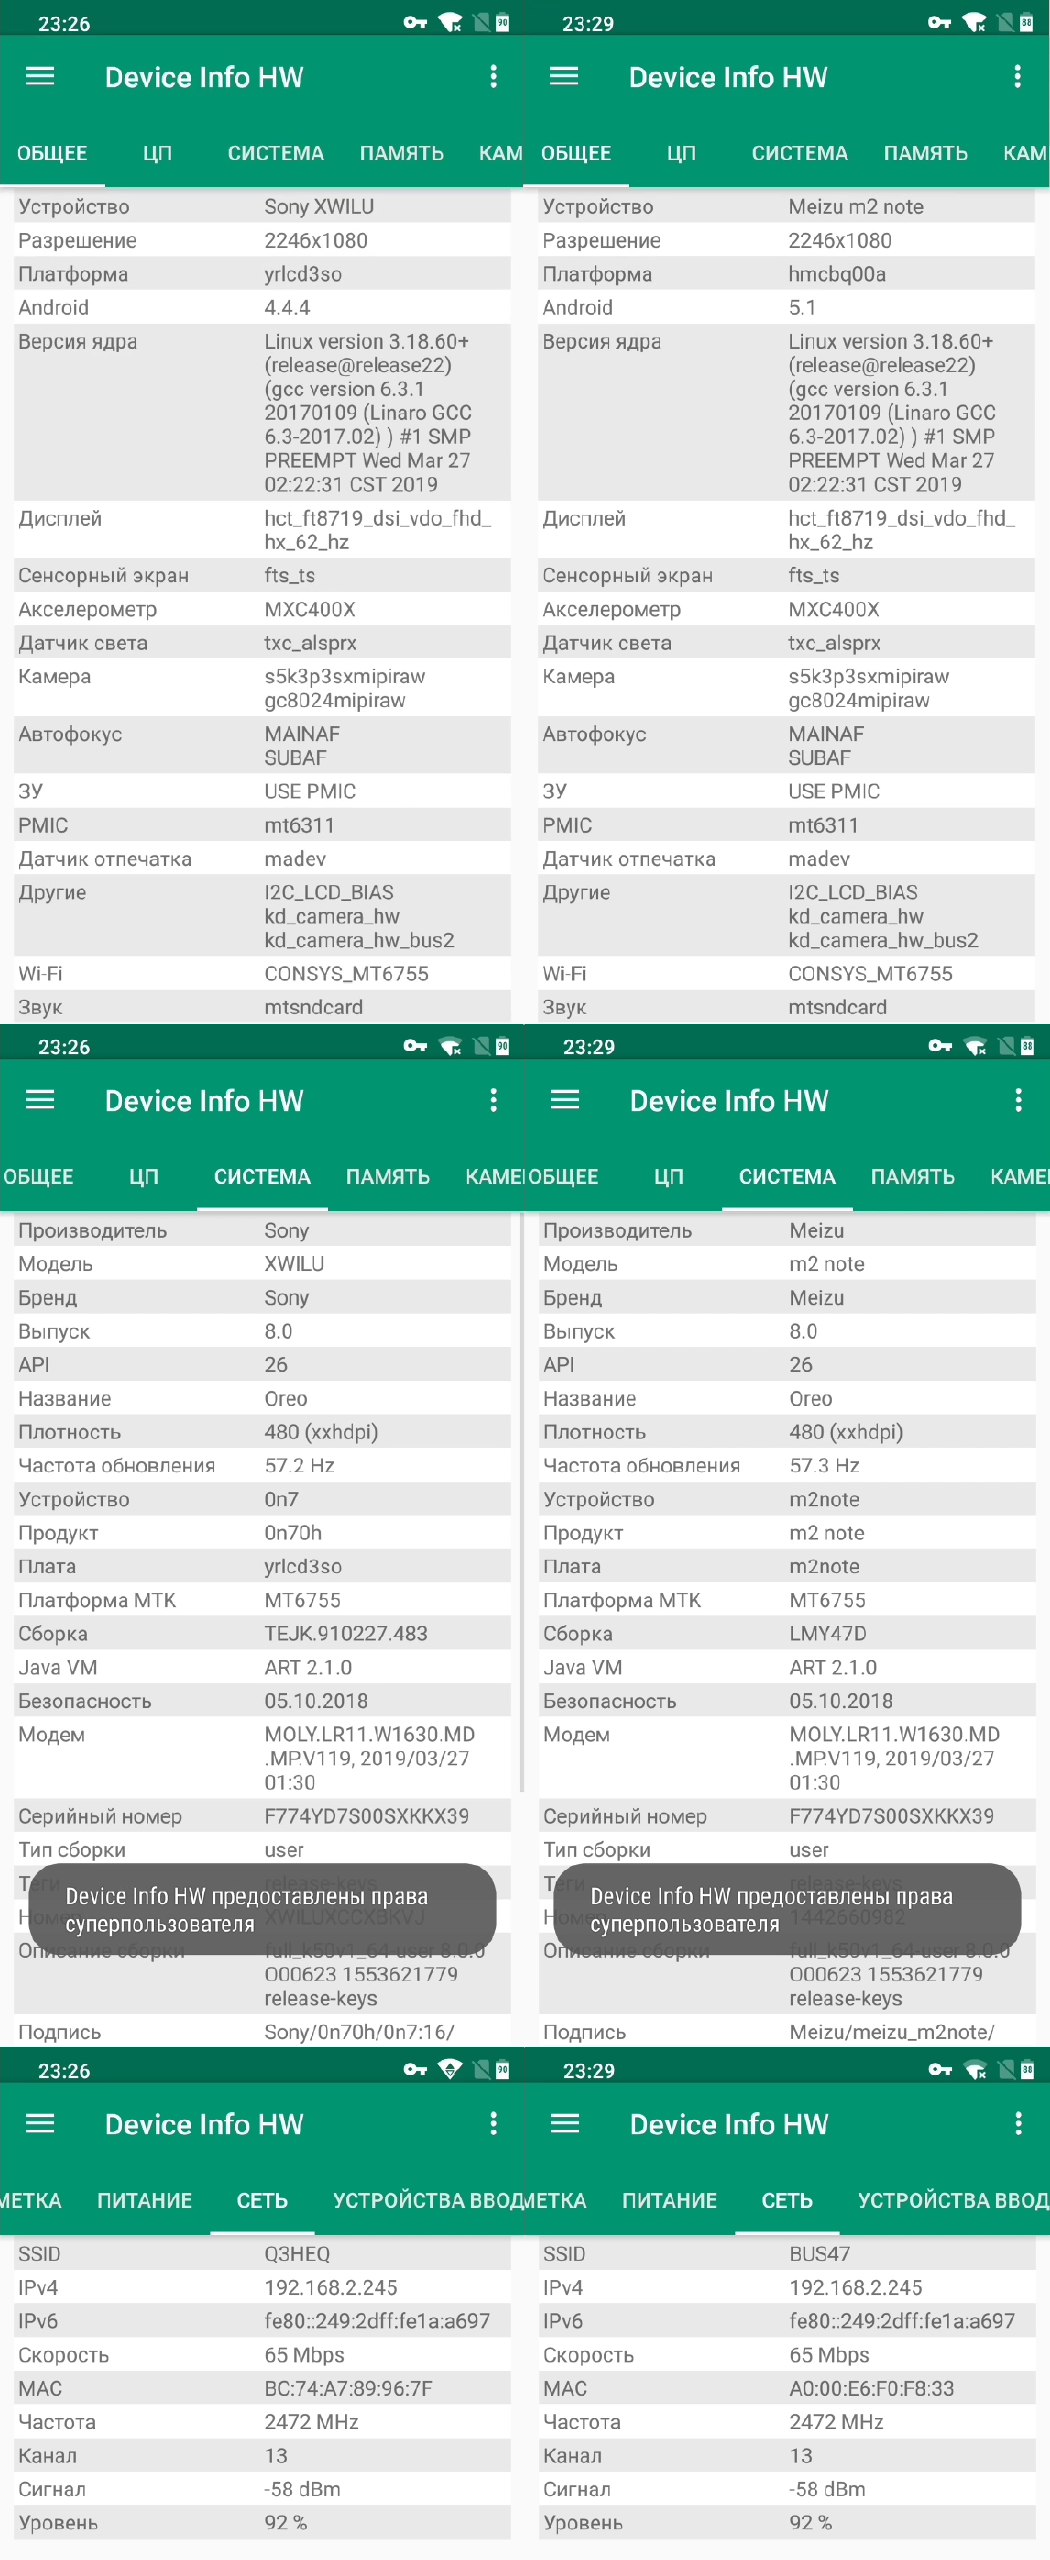The width and height of the screenshot is (1050, 2560).
Task: Tap SSID value "Q3HEQ"
Action: (297, 2254)
